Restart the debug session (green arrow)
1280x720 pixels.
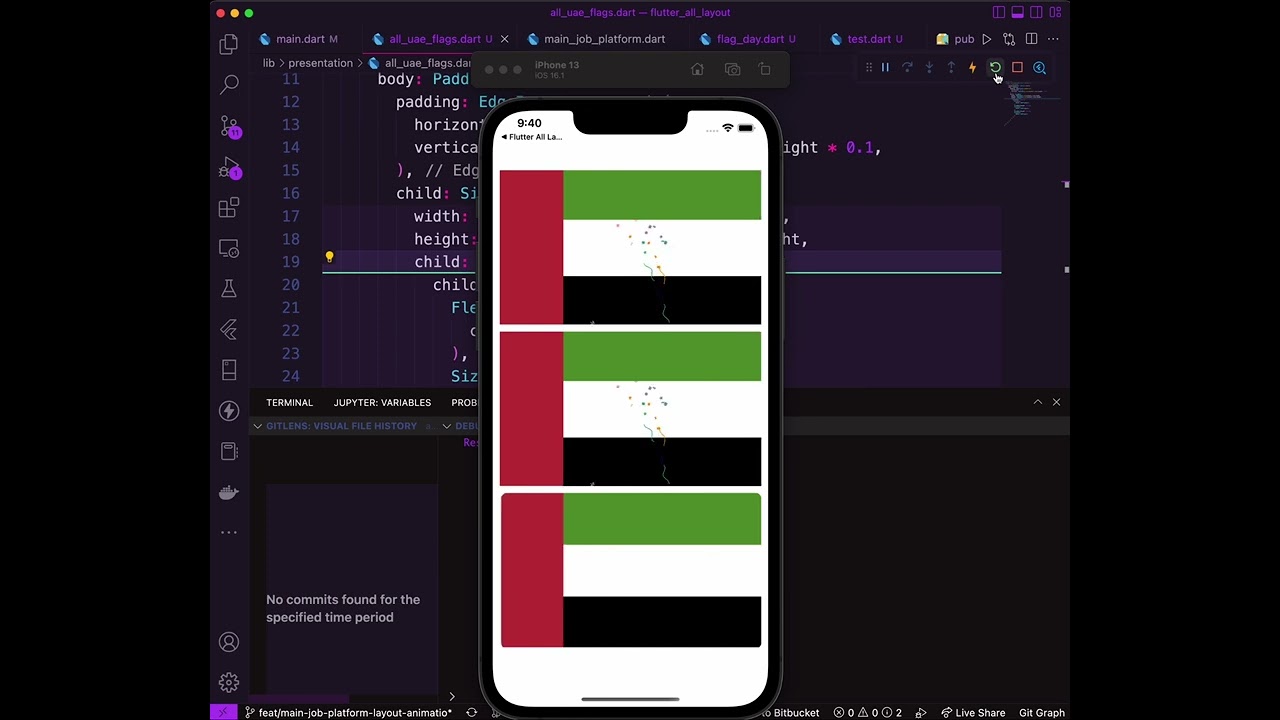[995, 68]
